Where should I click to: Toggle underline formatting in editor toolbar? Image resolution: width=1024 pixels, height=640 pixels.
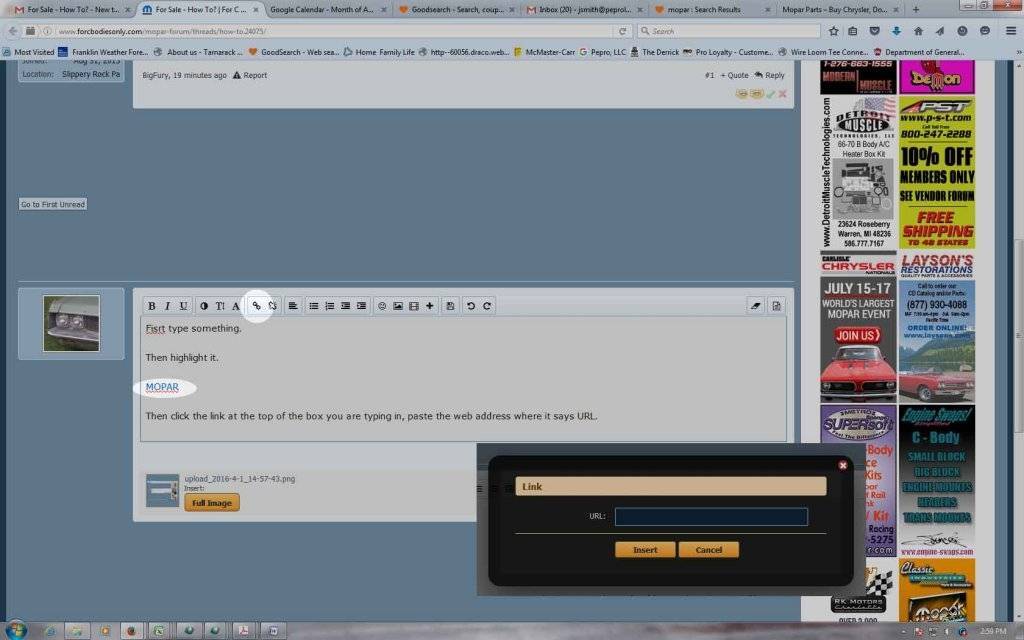click(183, 306)
